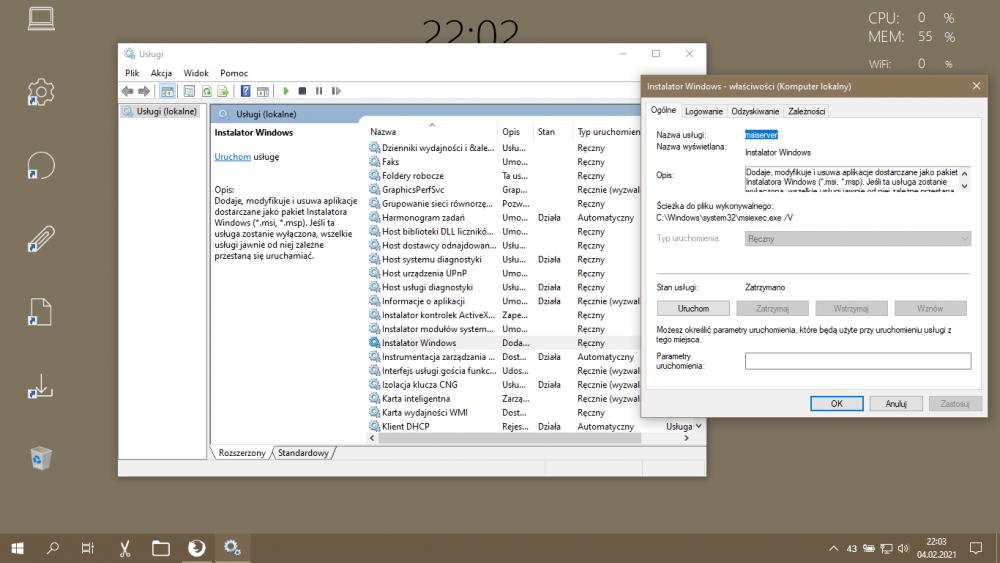
Task: Click the green Start service toolbar icon
Action: pyautogui.click(x=287, y=91)
